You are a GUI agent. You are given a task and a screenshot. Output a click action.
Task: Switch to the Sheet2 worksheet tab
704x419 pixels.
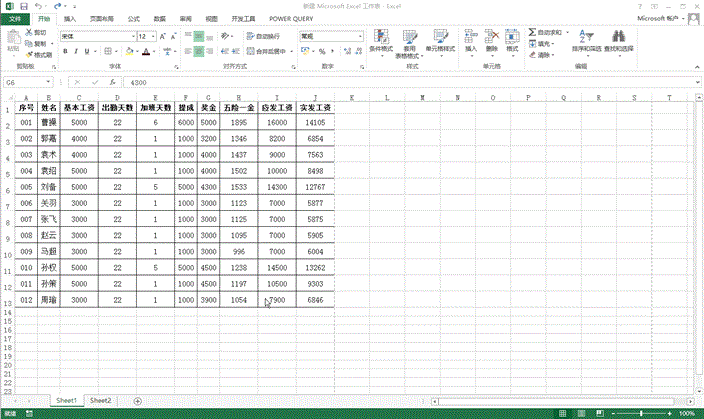[x=100, y=400]
